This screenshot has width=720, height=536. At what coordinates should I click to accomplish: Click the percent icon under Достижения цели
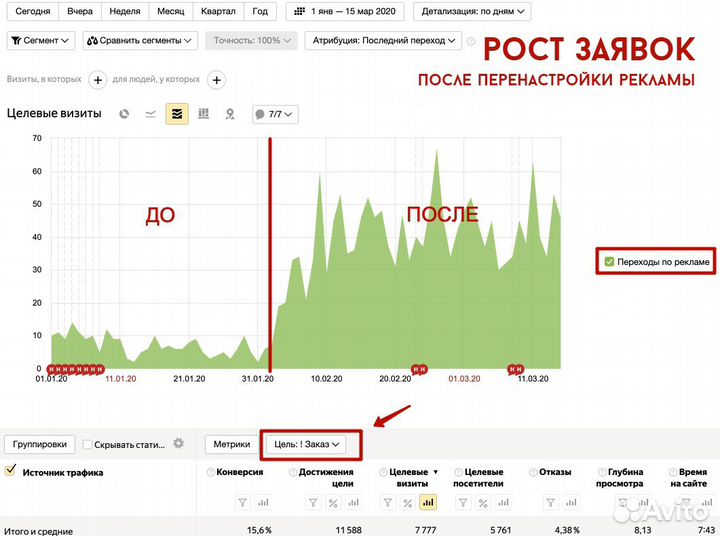333,503
